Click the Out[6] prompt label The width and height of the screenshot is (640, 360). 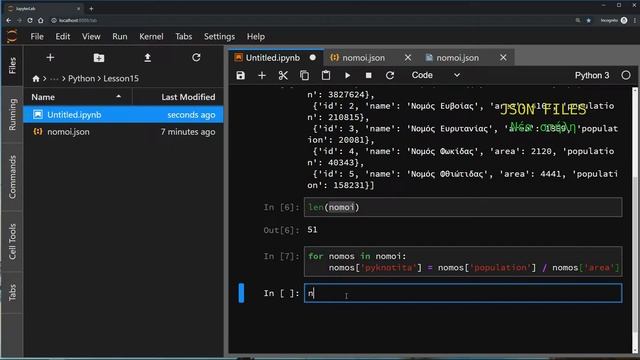point(281,230)
